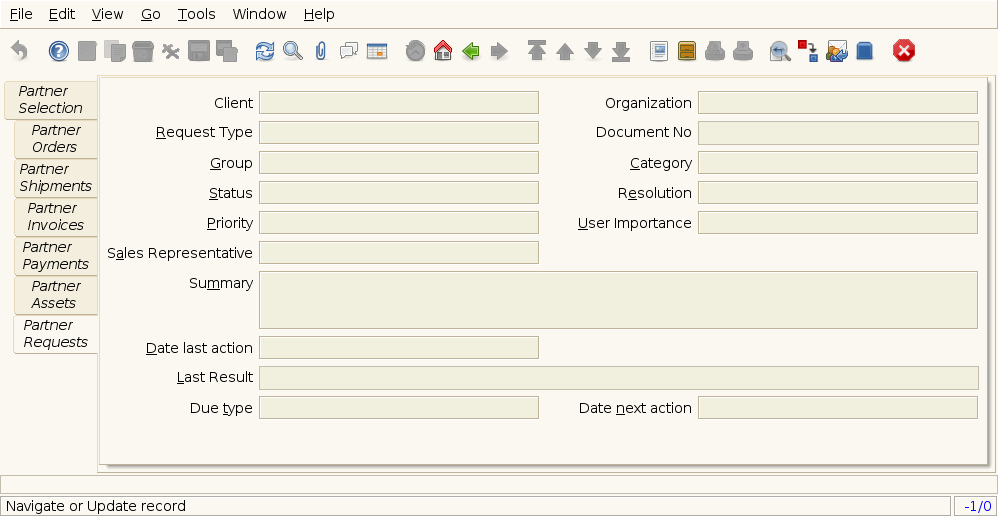Toggle the grid view table icon
Viewport: 998px width, 517px height.
[376, 51]
